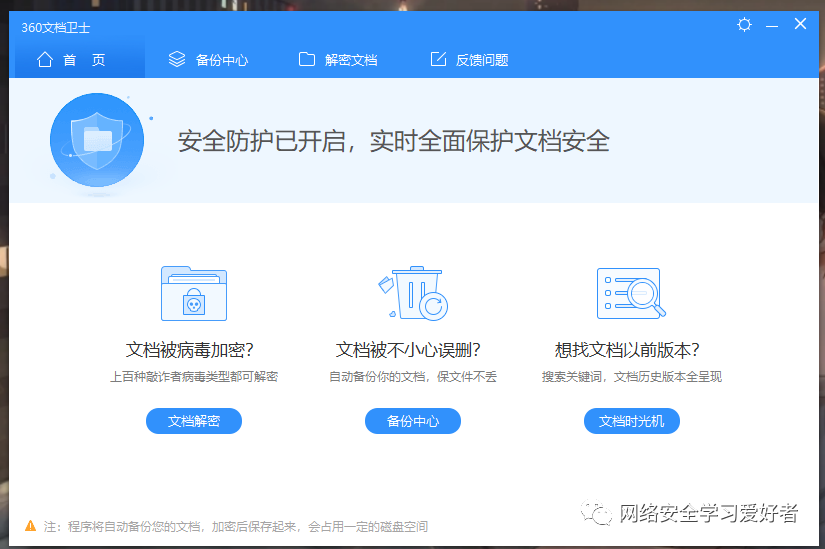
Task: Click the recycle bin restore icon
Action: pos(413,293)
